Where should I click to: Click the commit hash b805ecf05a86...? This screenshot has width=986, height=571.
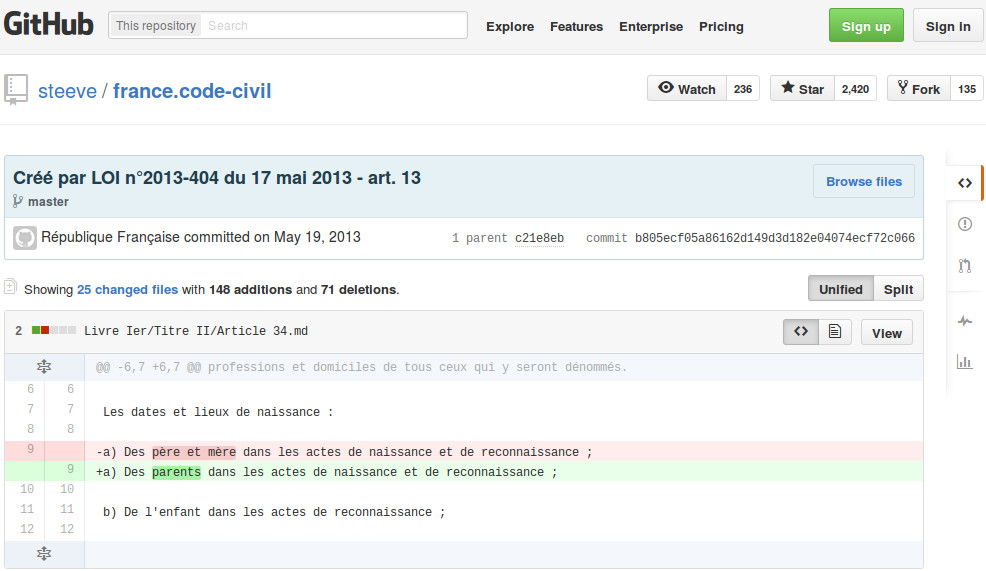[775, 238]
